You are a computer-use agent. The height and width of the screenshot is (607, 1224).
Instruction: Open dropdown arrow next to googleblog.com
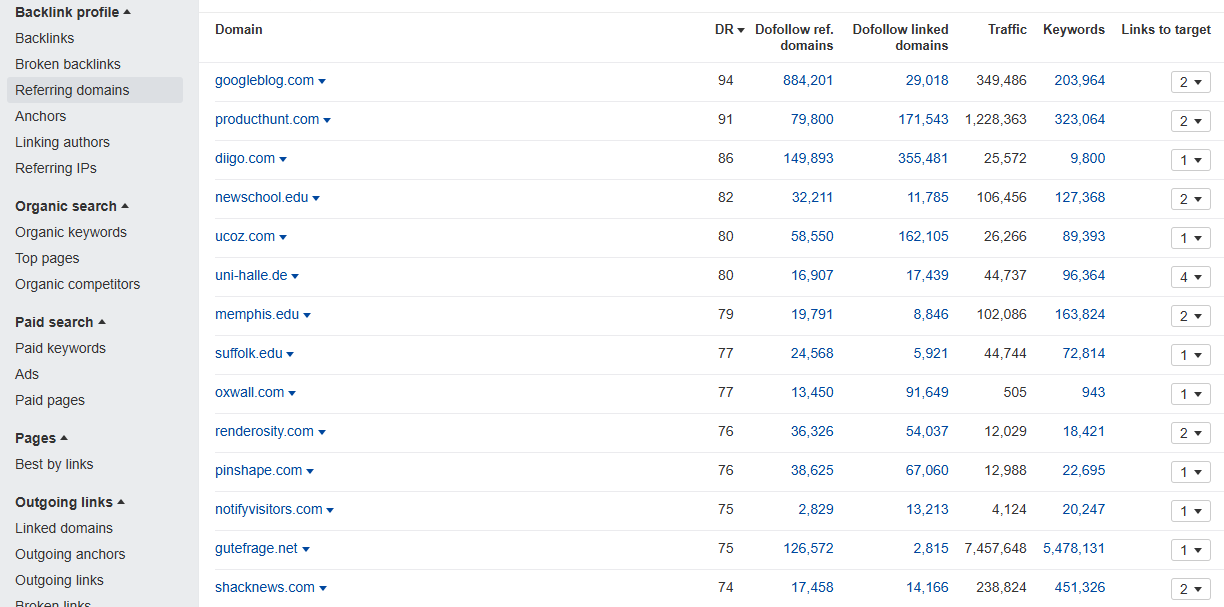click(322, 81)
